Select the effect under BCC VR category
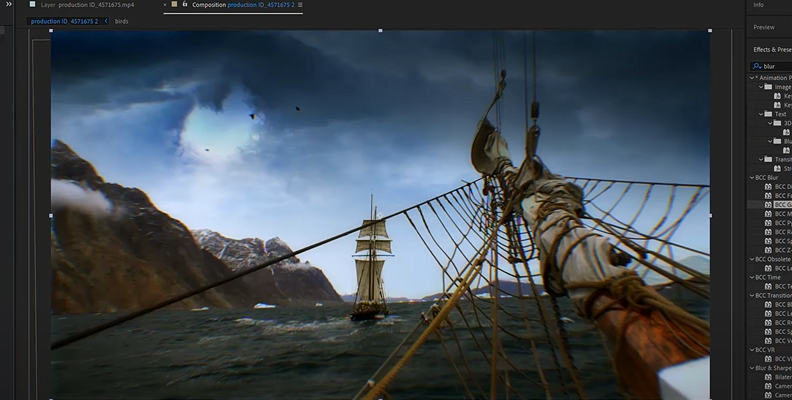The image size is (792, 400). click(x=782, y=359)
